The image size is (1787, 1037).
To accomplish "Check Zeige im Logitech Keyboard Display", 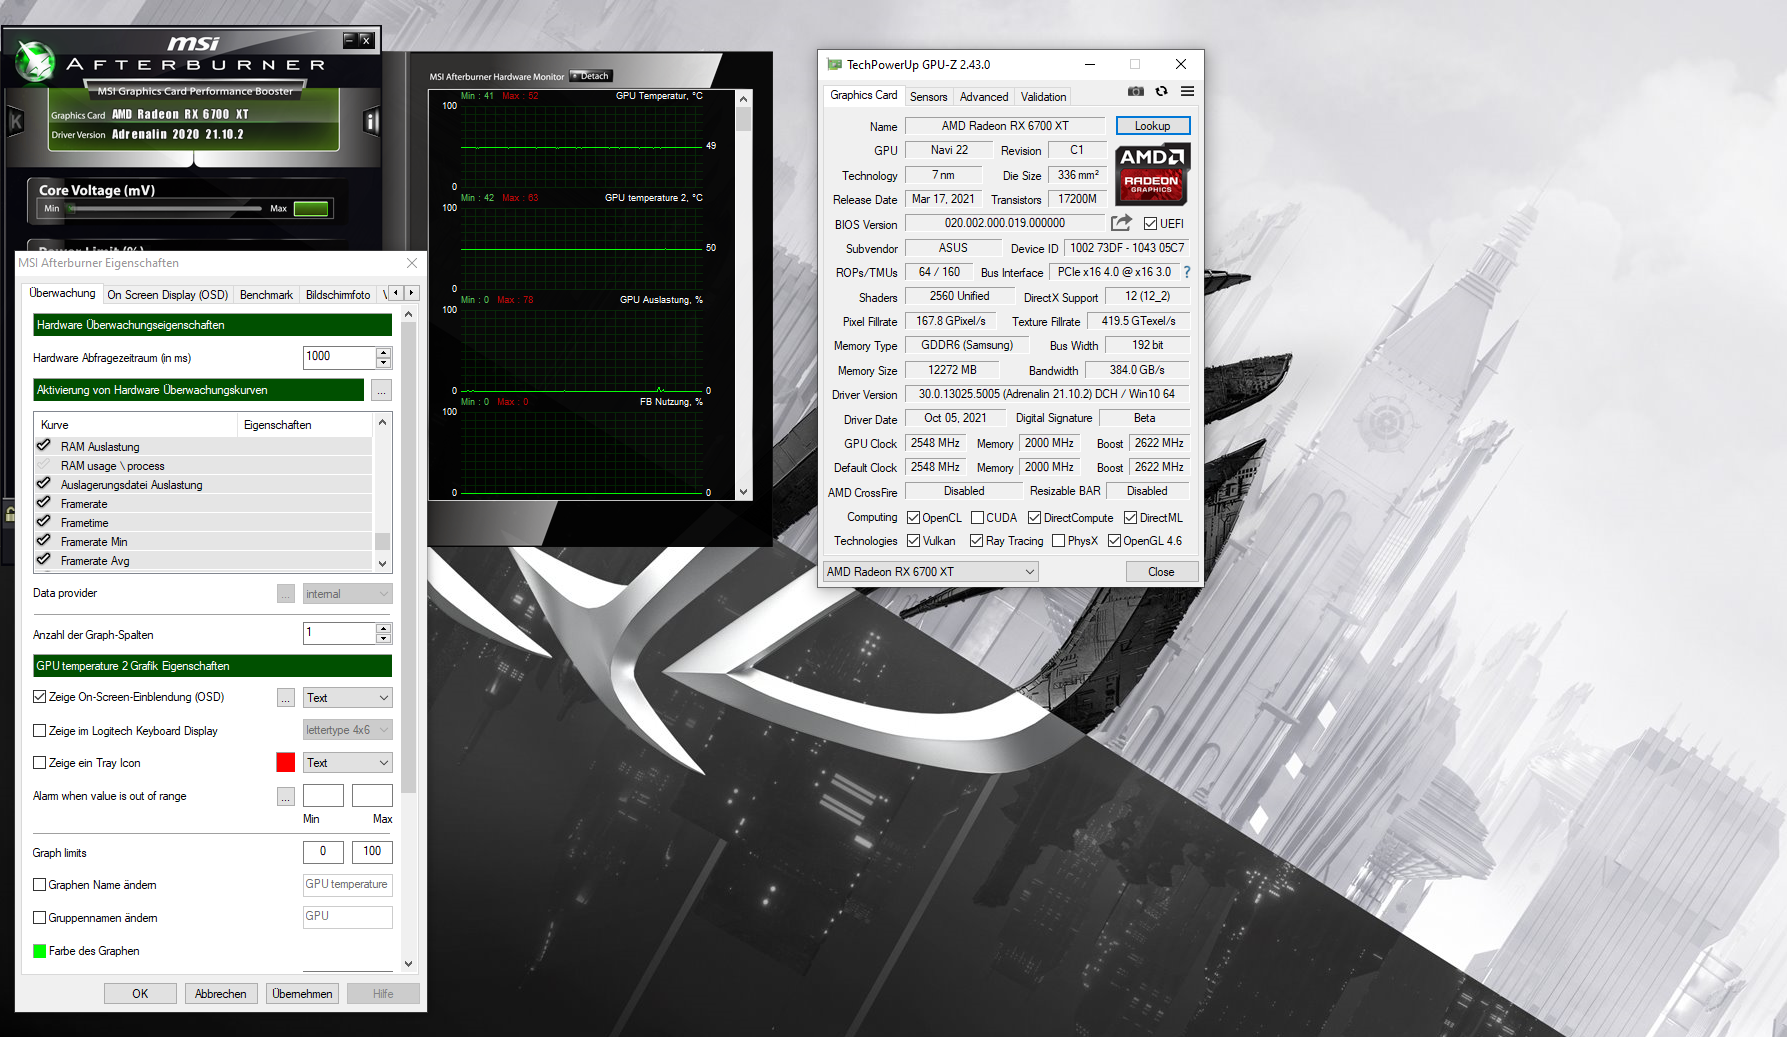I will (x=40, y=731).
